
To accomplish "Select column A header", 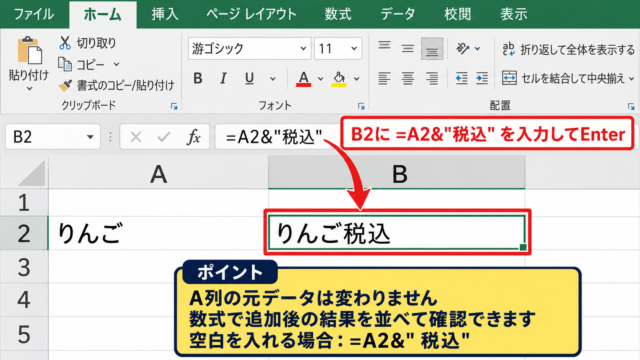I will pos(158,173).
